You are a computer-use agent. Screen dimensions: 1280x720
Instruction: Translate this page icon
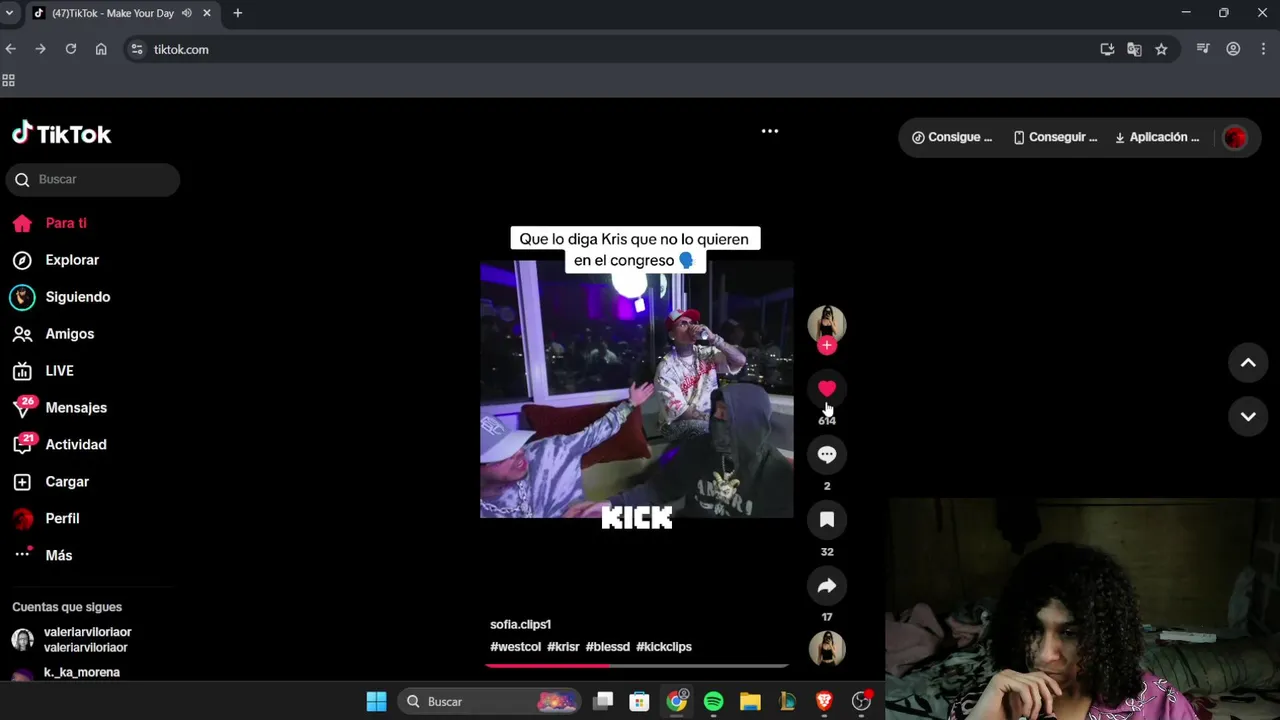coord(1134,49)
